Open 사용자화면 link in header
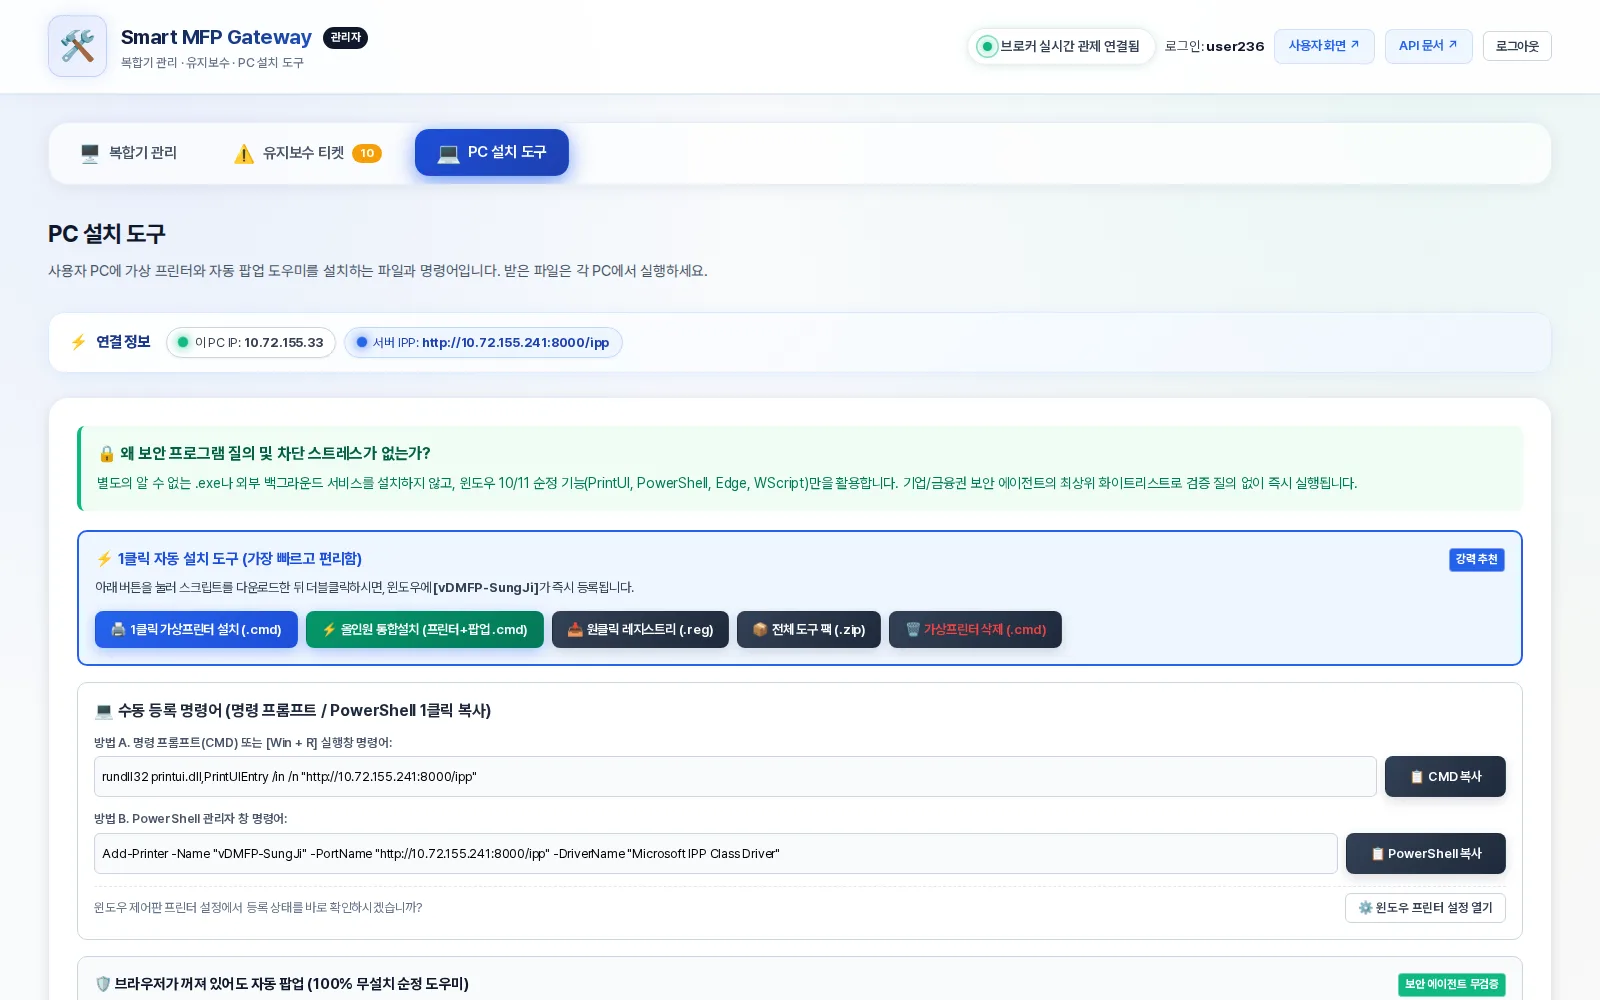1600x1000 pixels. point(1324,46)
